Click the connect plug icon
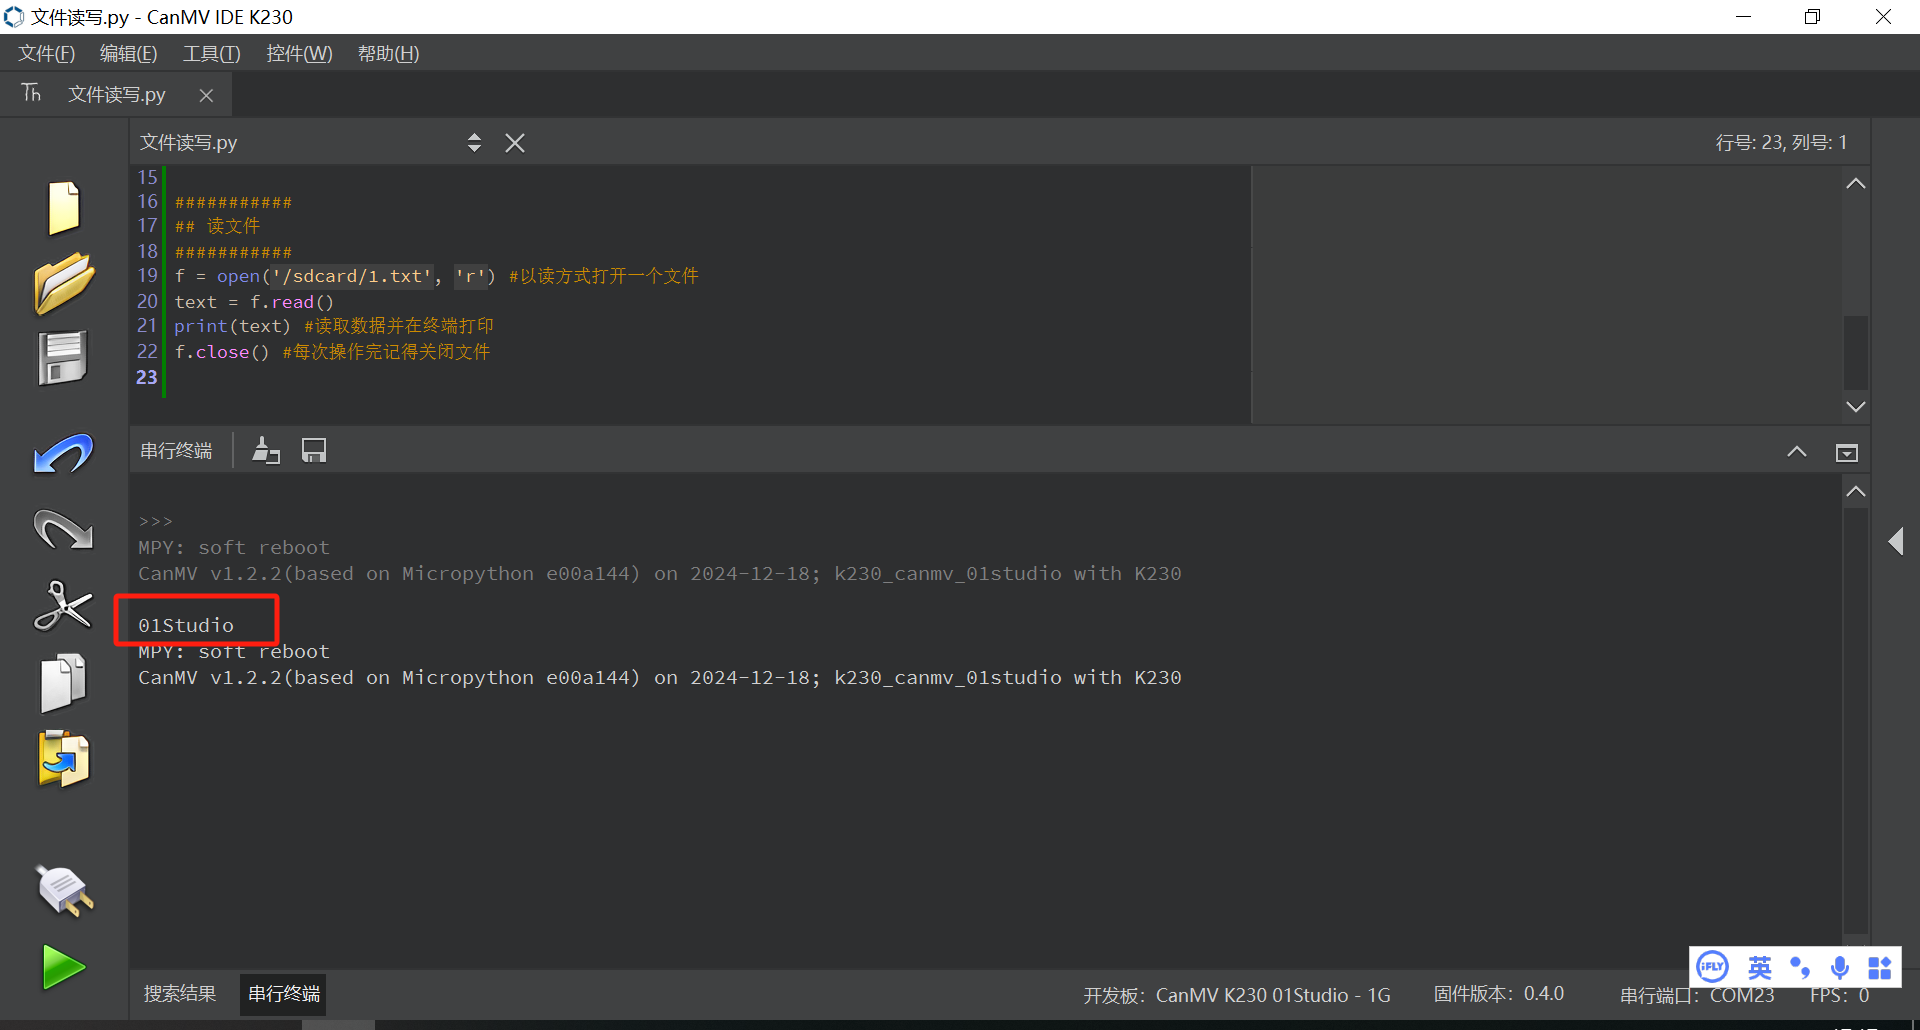The height and width of the screenshot is (1030, 1920). 64,890
